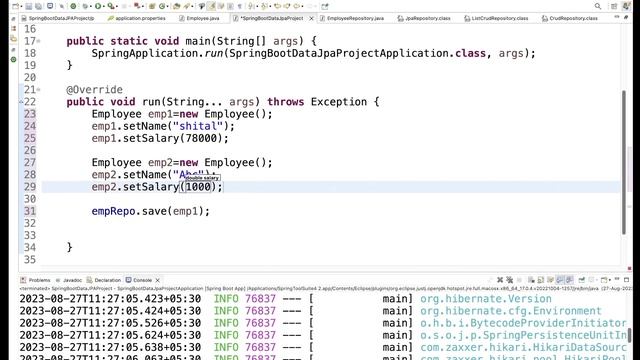Click the green Boot Dashboard relaunch icon
The image size is (640, 360).
(73, 7)
